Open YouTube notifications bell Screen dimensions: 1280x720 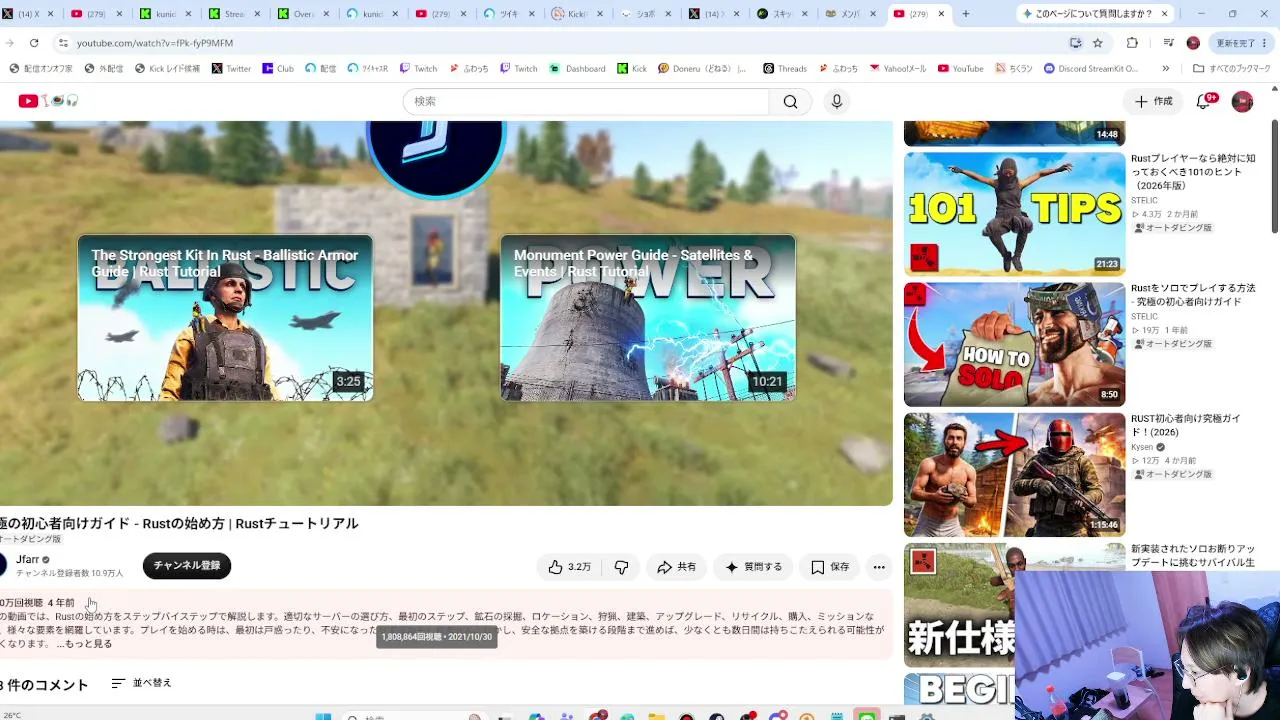pos(1204,101)
